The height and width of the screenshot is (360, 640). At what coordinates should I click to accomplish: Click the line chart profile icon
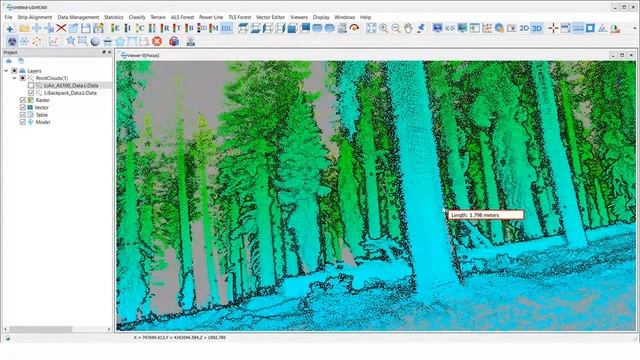54,41
